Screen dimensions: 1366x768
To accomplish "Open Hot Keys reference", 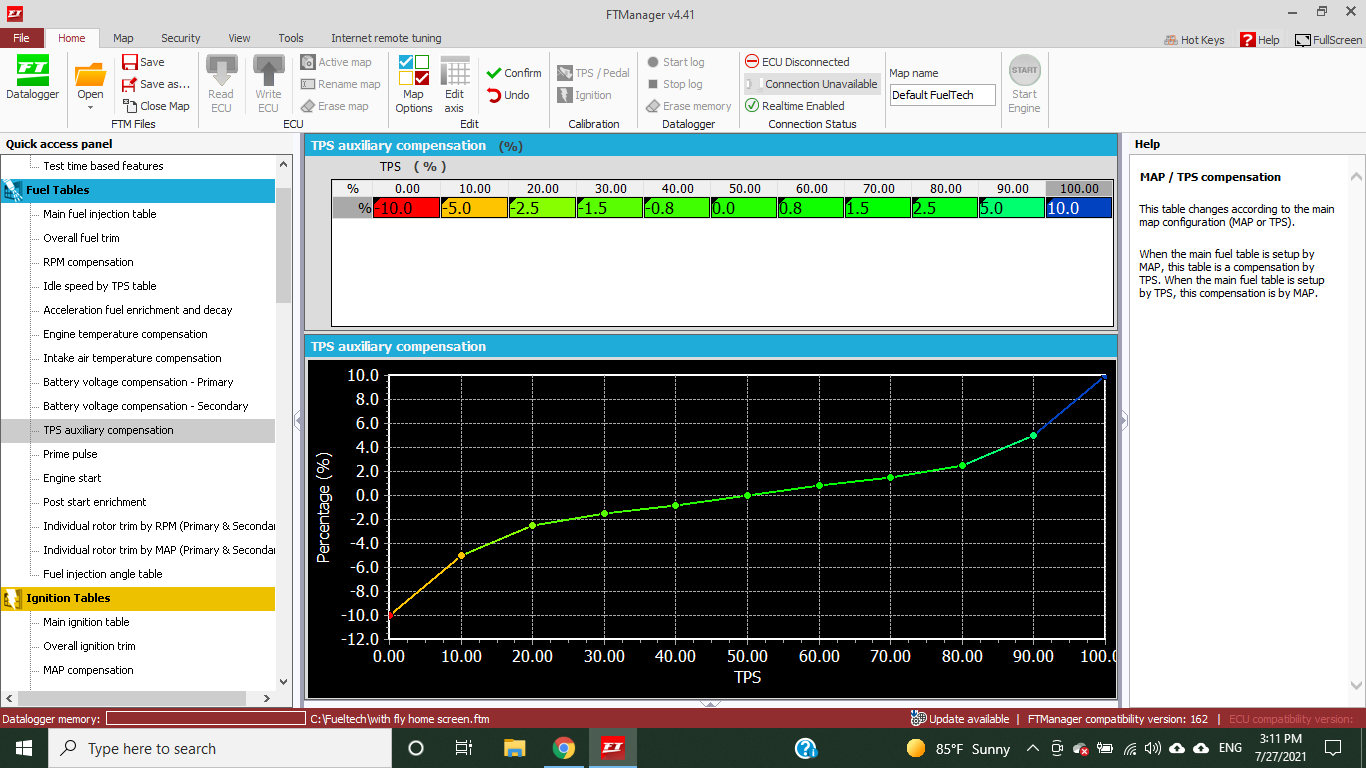I will (1194, 40).
